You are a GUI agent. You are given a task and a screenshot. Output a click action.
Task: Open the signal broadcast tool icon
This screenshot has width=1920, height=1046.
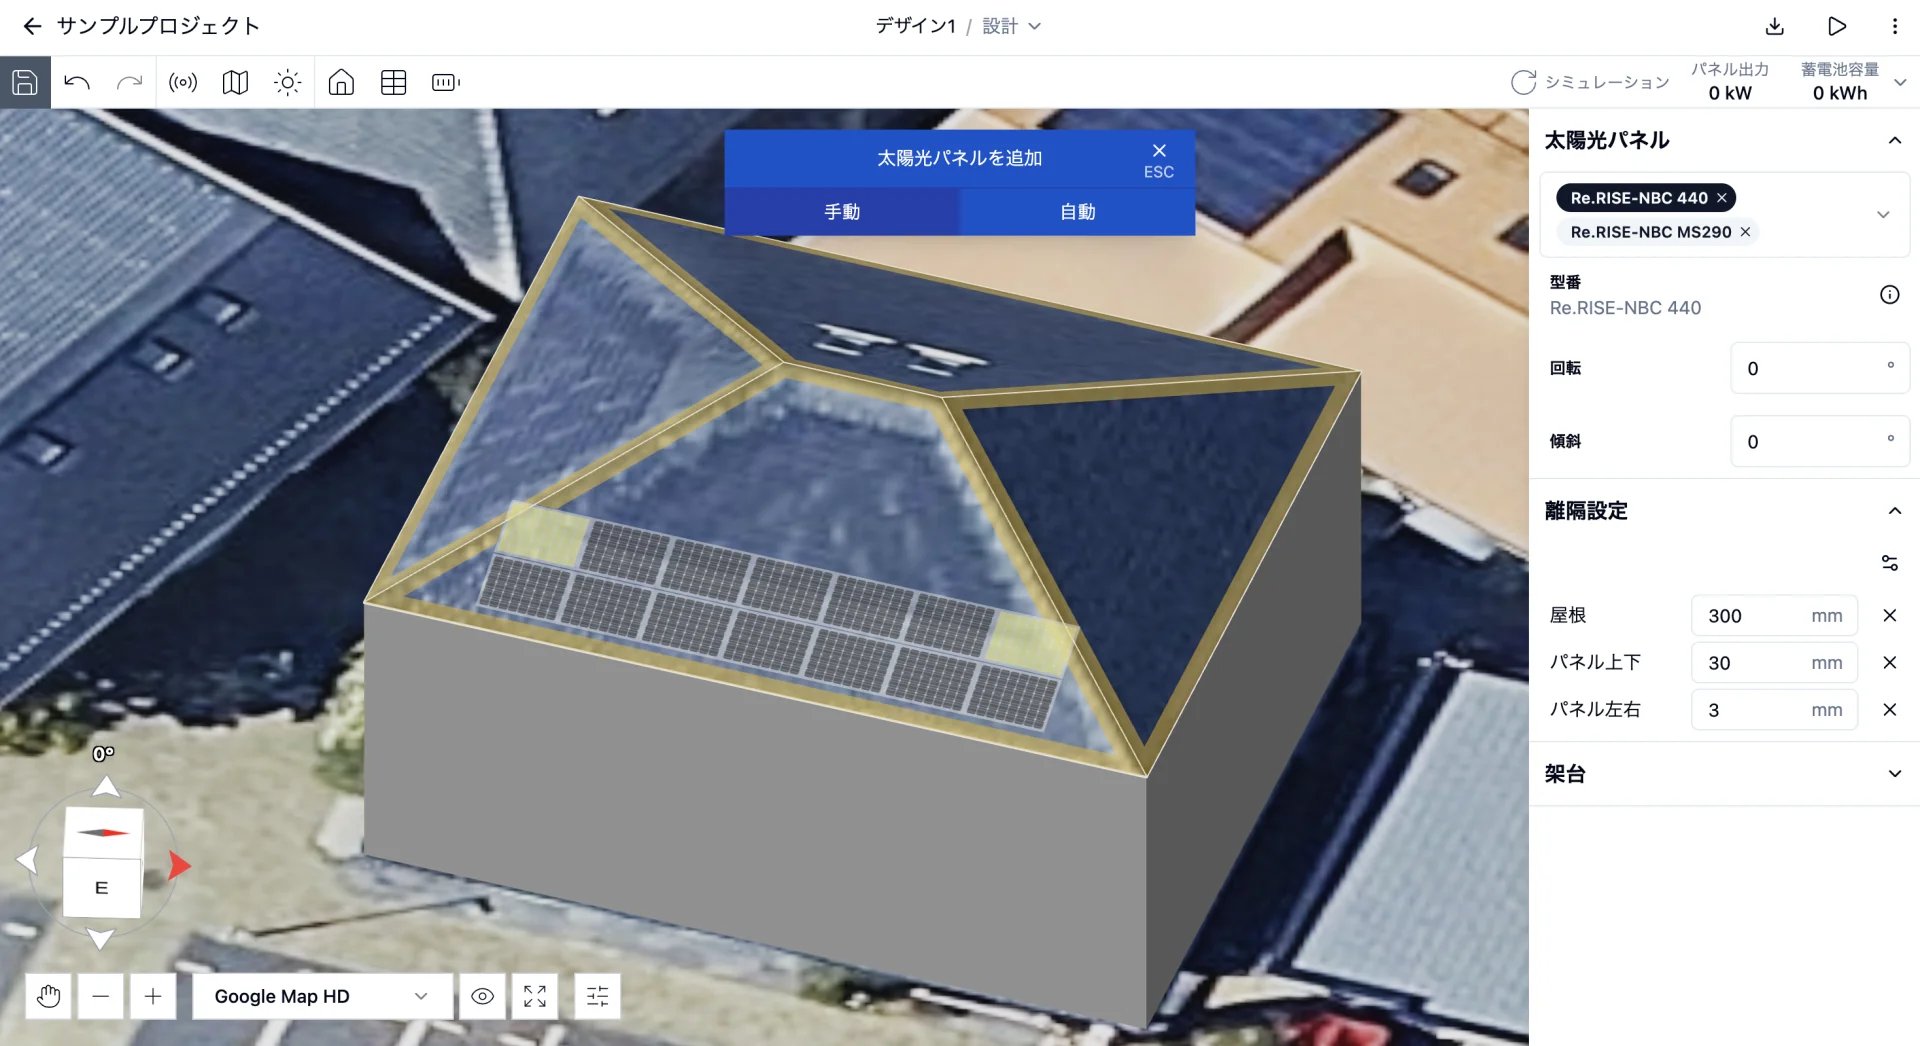(183, 82)
